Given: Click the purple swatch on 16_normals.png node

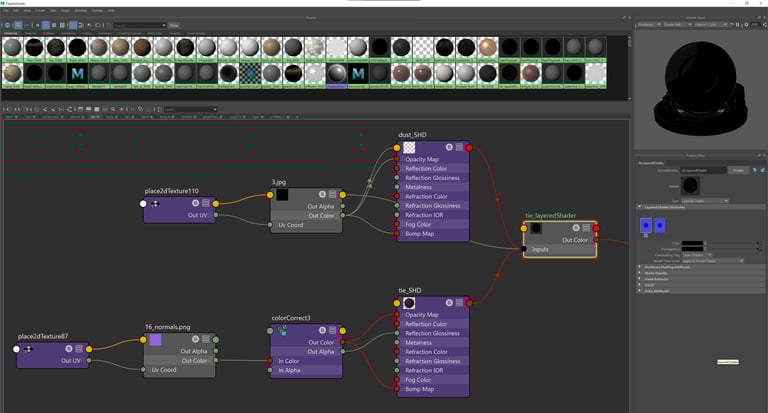Looking at the screenshot, I should tap(155, 340).
